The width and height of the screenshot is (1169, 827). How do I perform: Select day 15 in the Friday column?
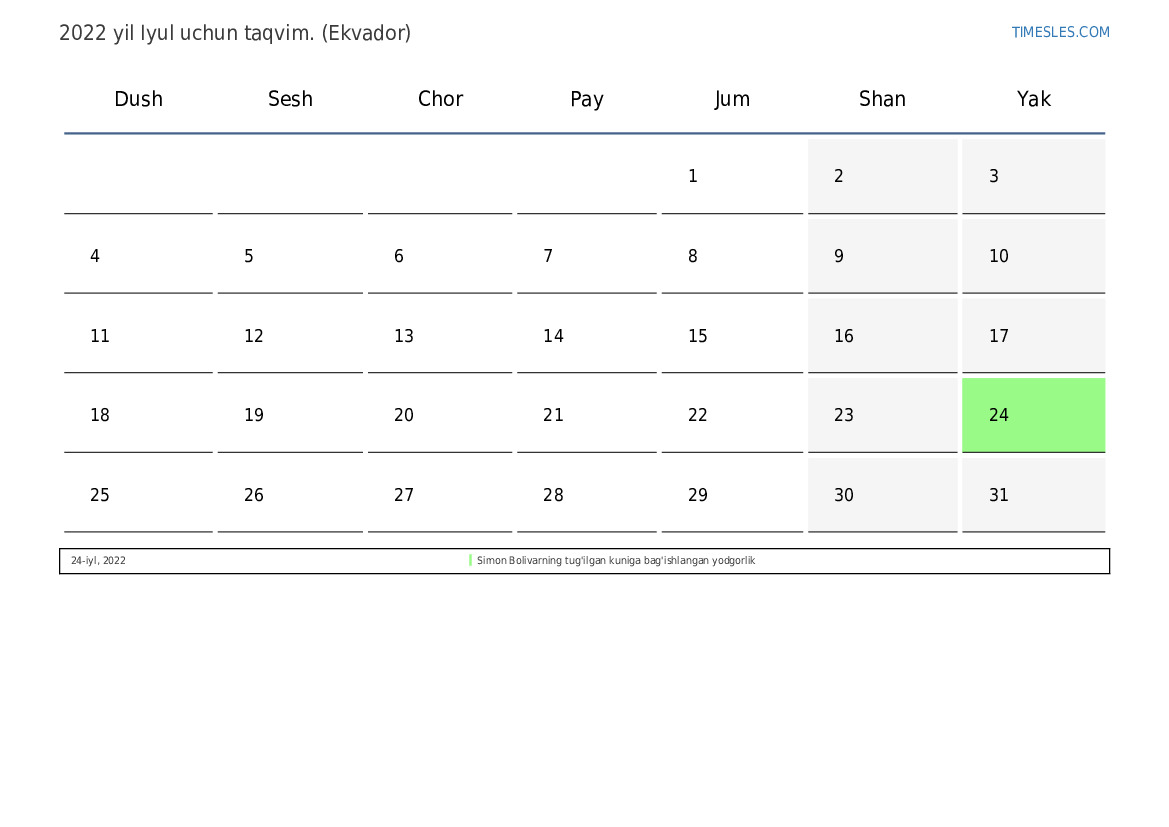[x=732, y=336]
